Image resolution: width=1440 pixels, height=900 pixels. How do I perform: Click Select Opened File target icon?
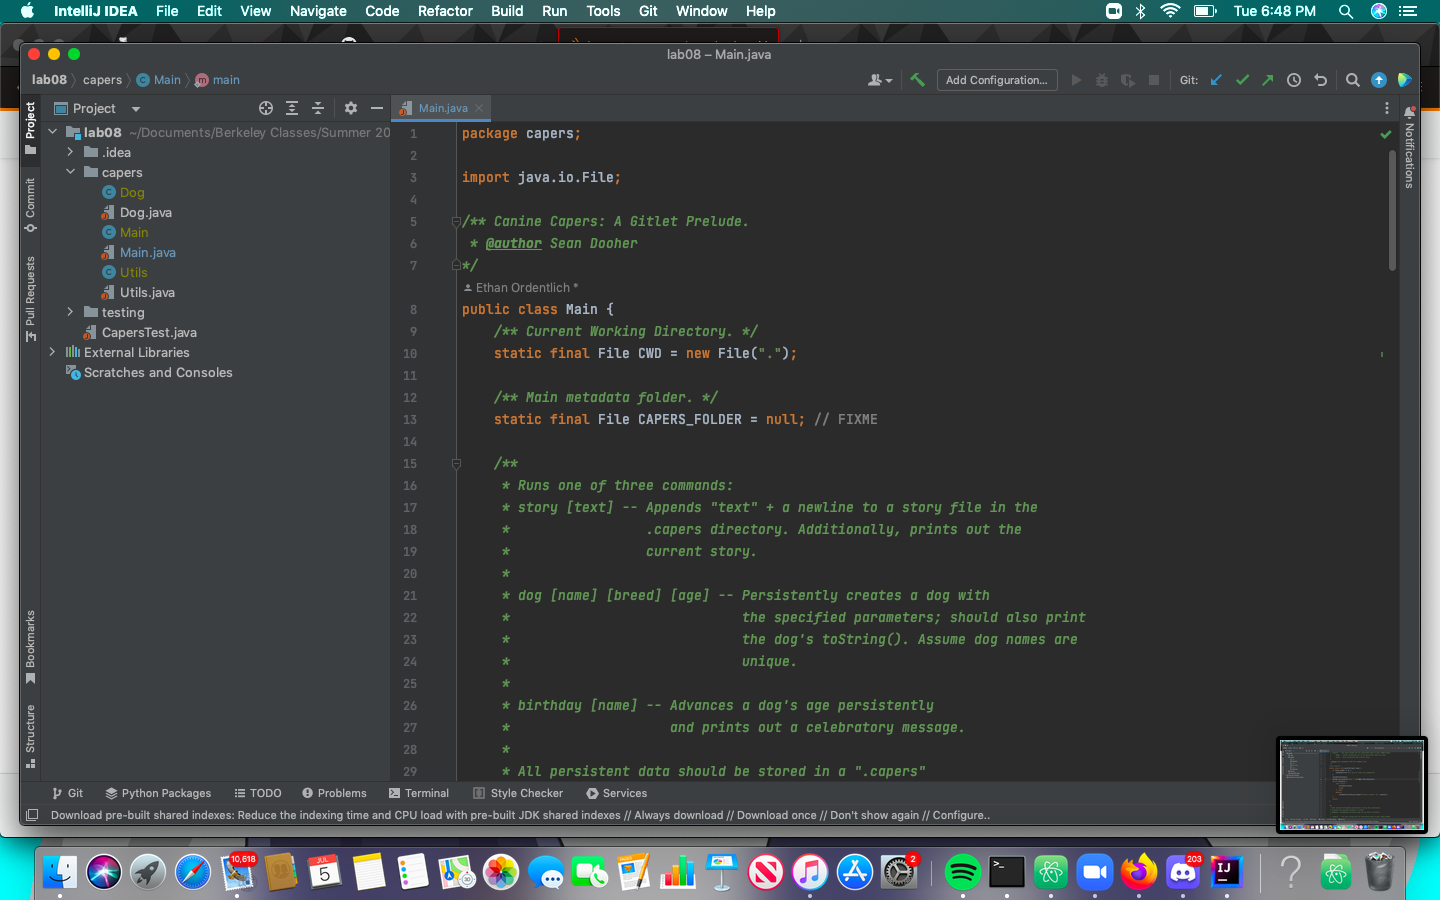(266, 108)
